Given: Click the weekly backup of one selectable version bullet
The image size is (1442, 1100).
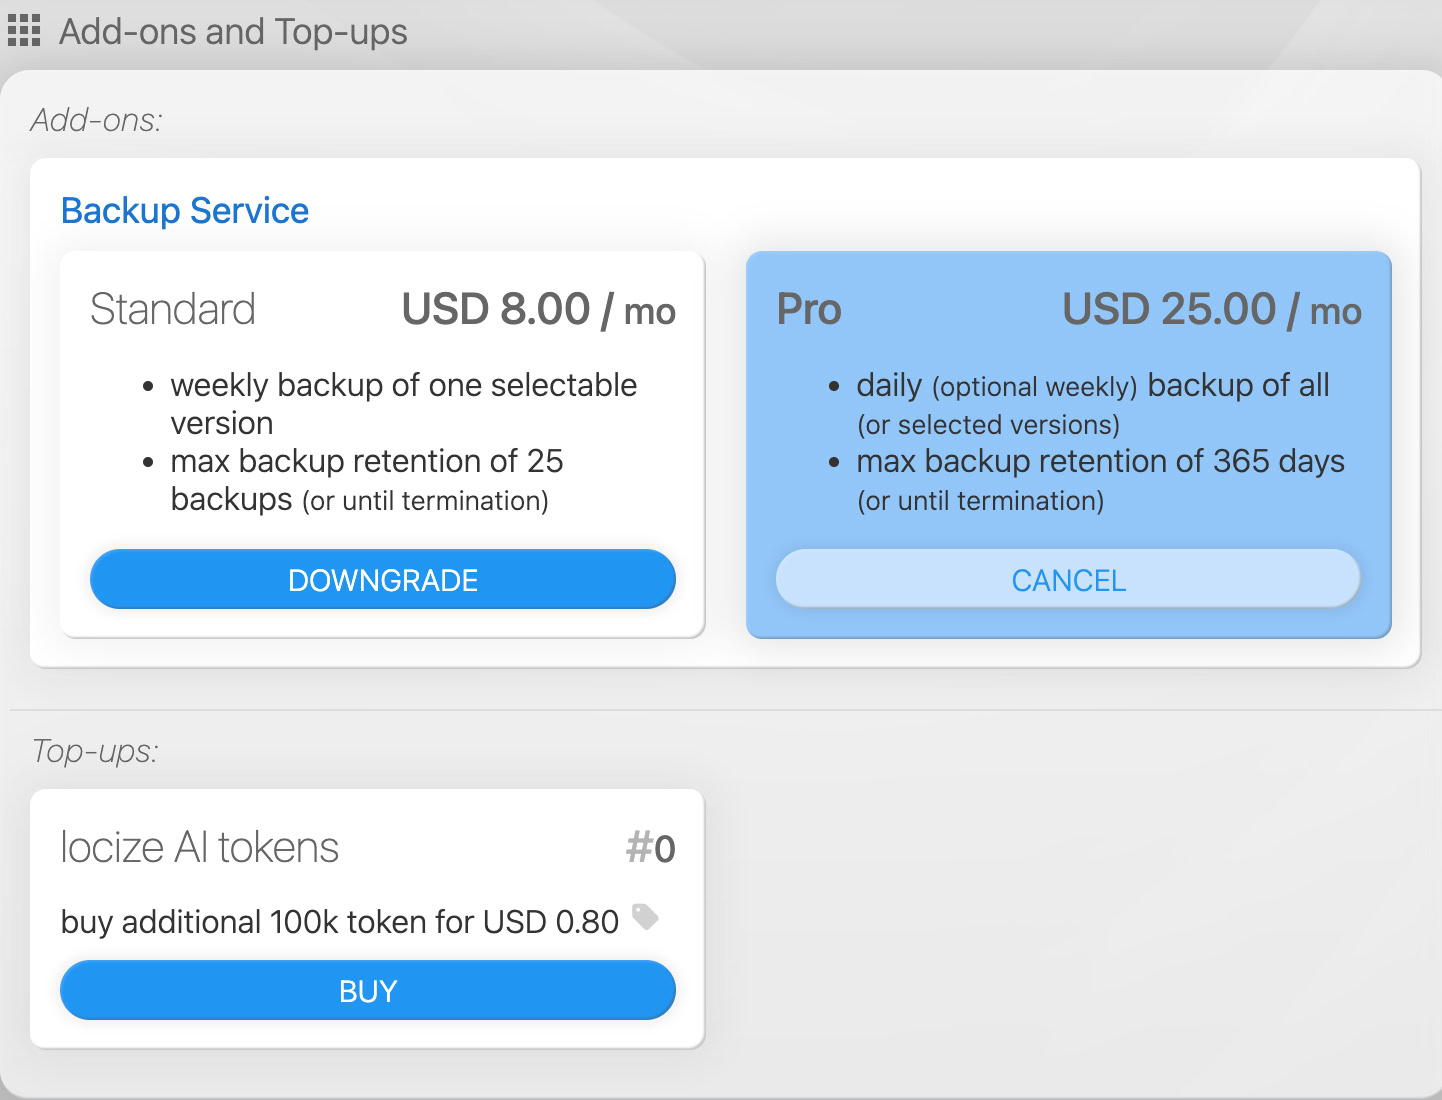Looking at the screenshot, I should pyautogui.click(x=403, y=403).
